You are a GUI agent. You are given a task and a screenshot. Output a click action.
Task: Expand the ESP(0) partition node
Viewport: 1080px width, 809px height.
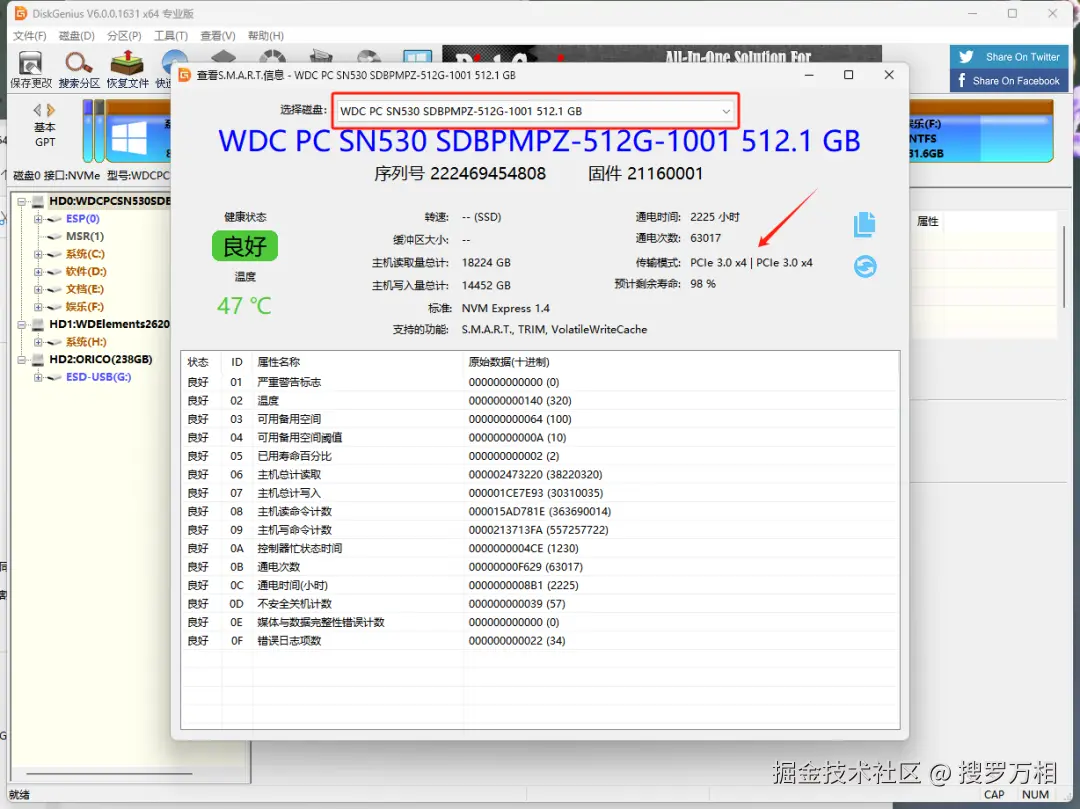38,219
